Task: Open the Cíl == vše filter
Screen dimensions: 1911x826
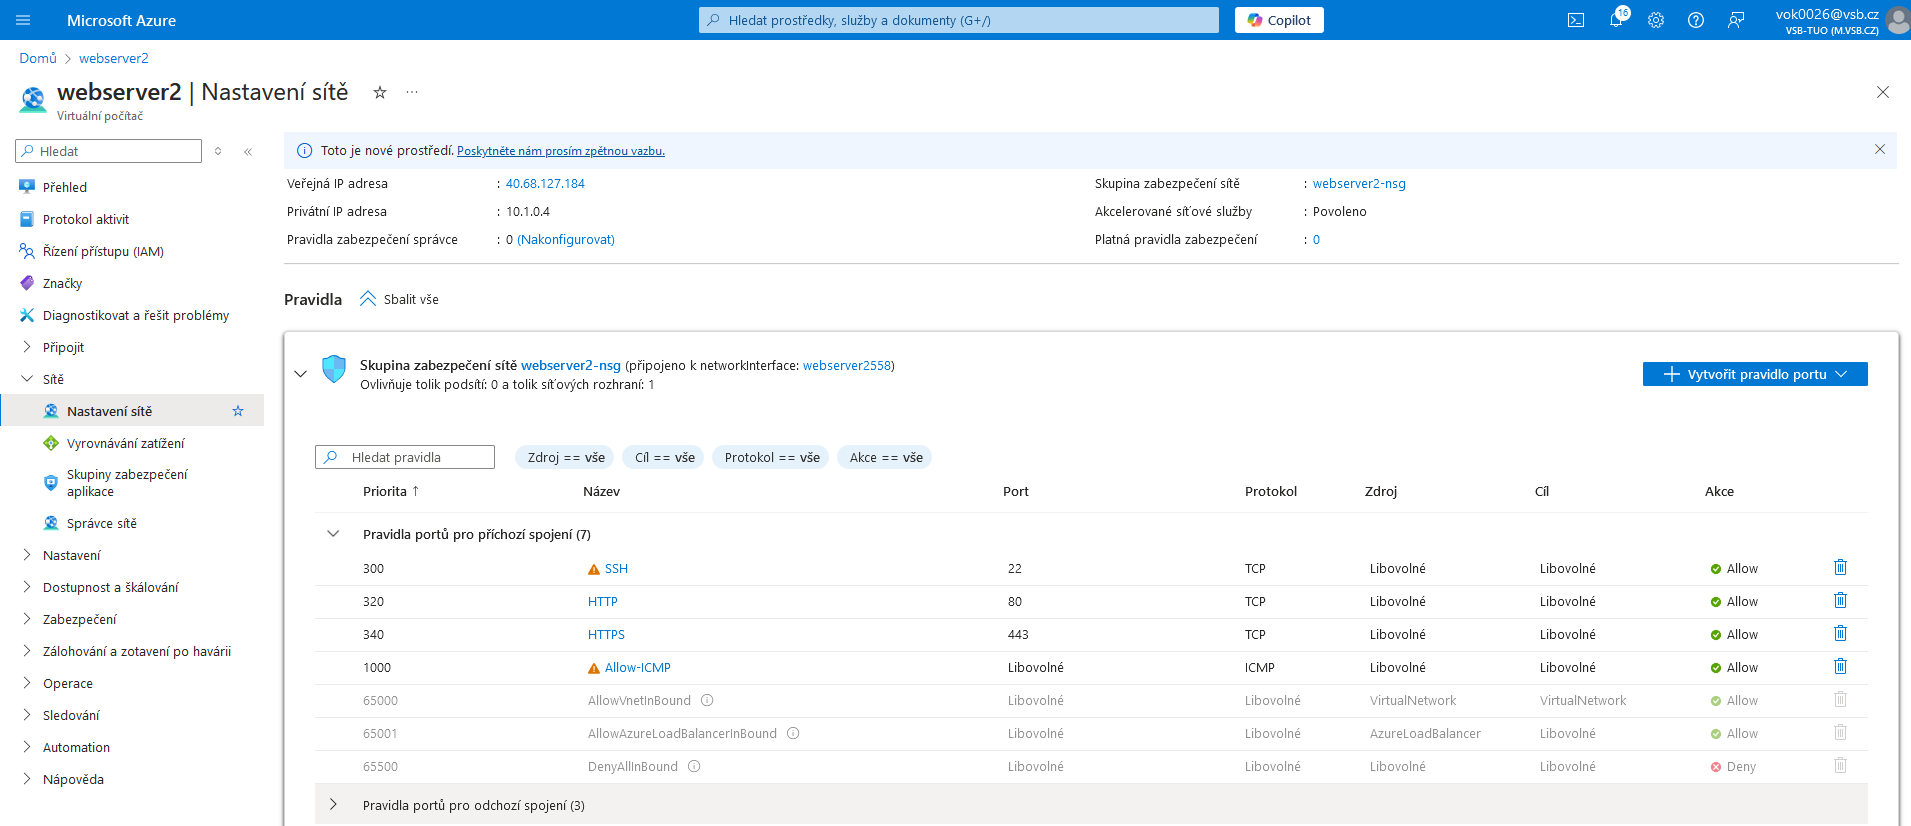Action: (x=664, y=457)
